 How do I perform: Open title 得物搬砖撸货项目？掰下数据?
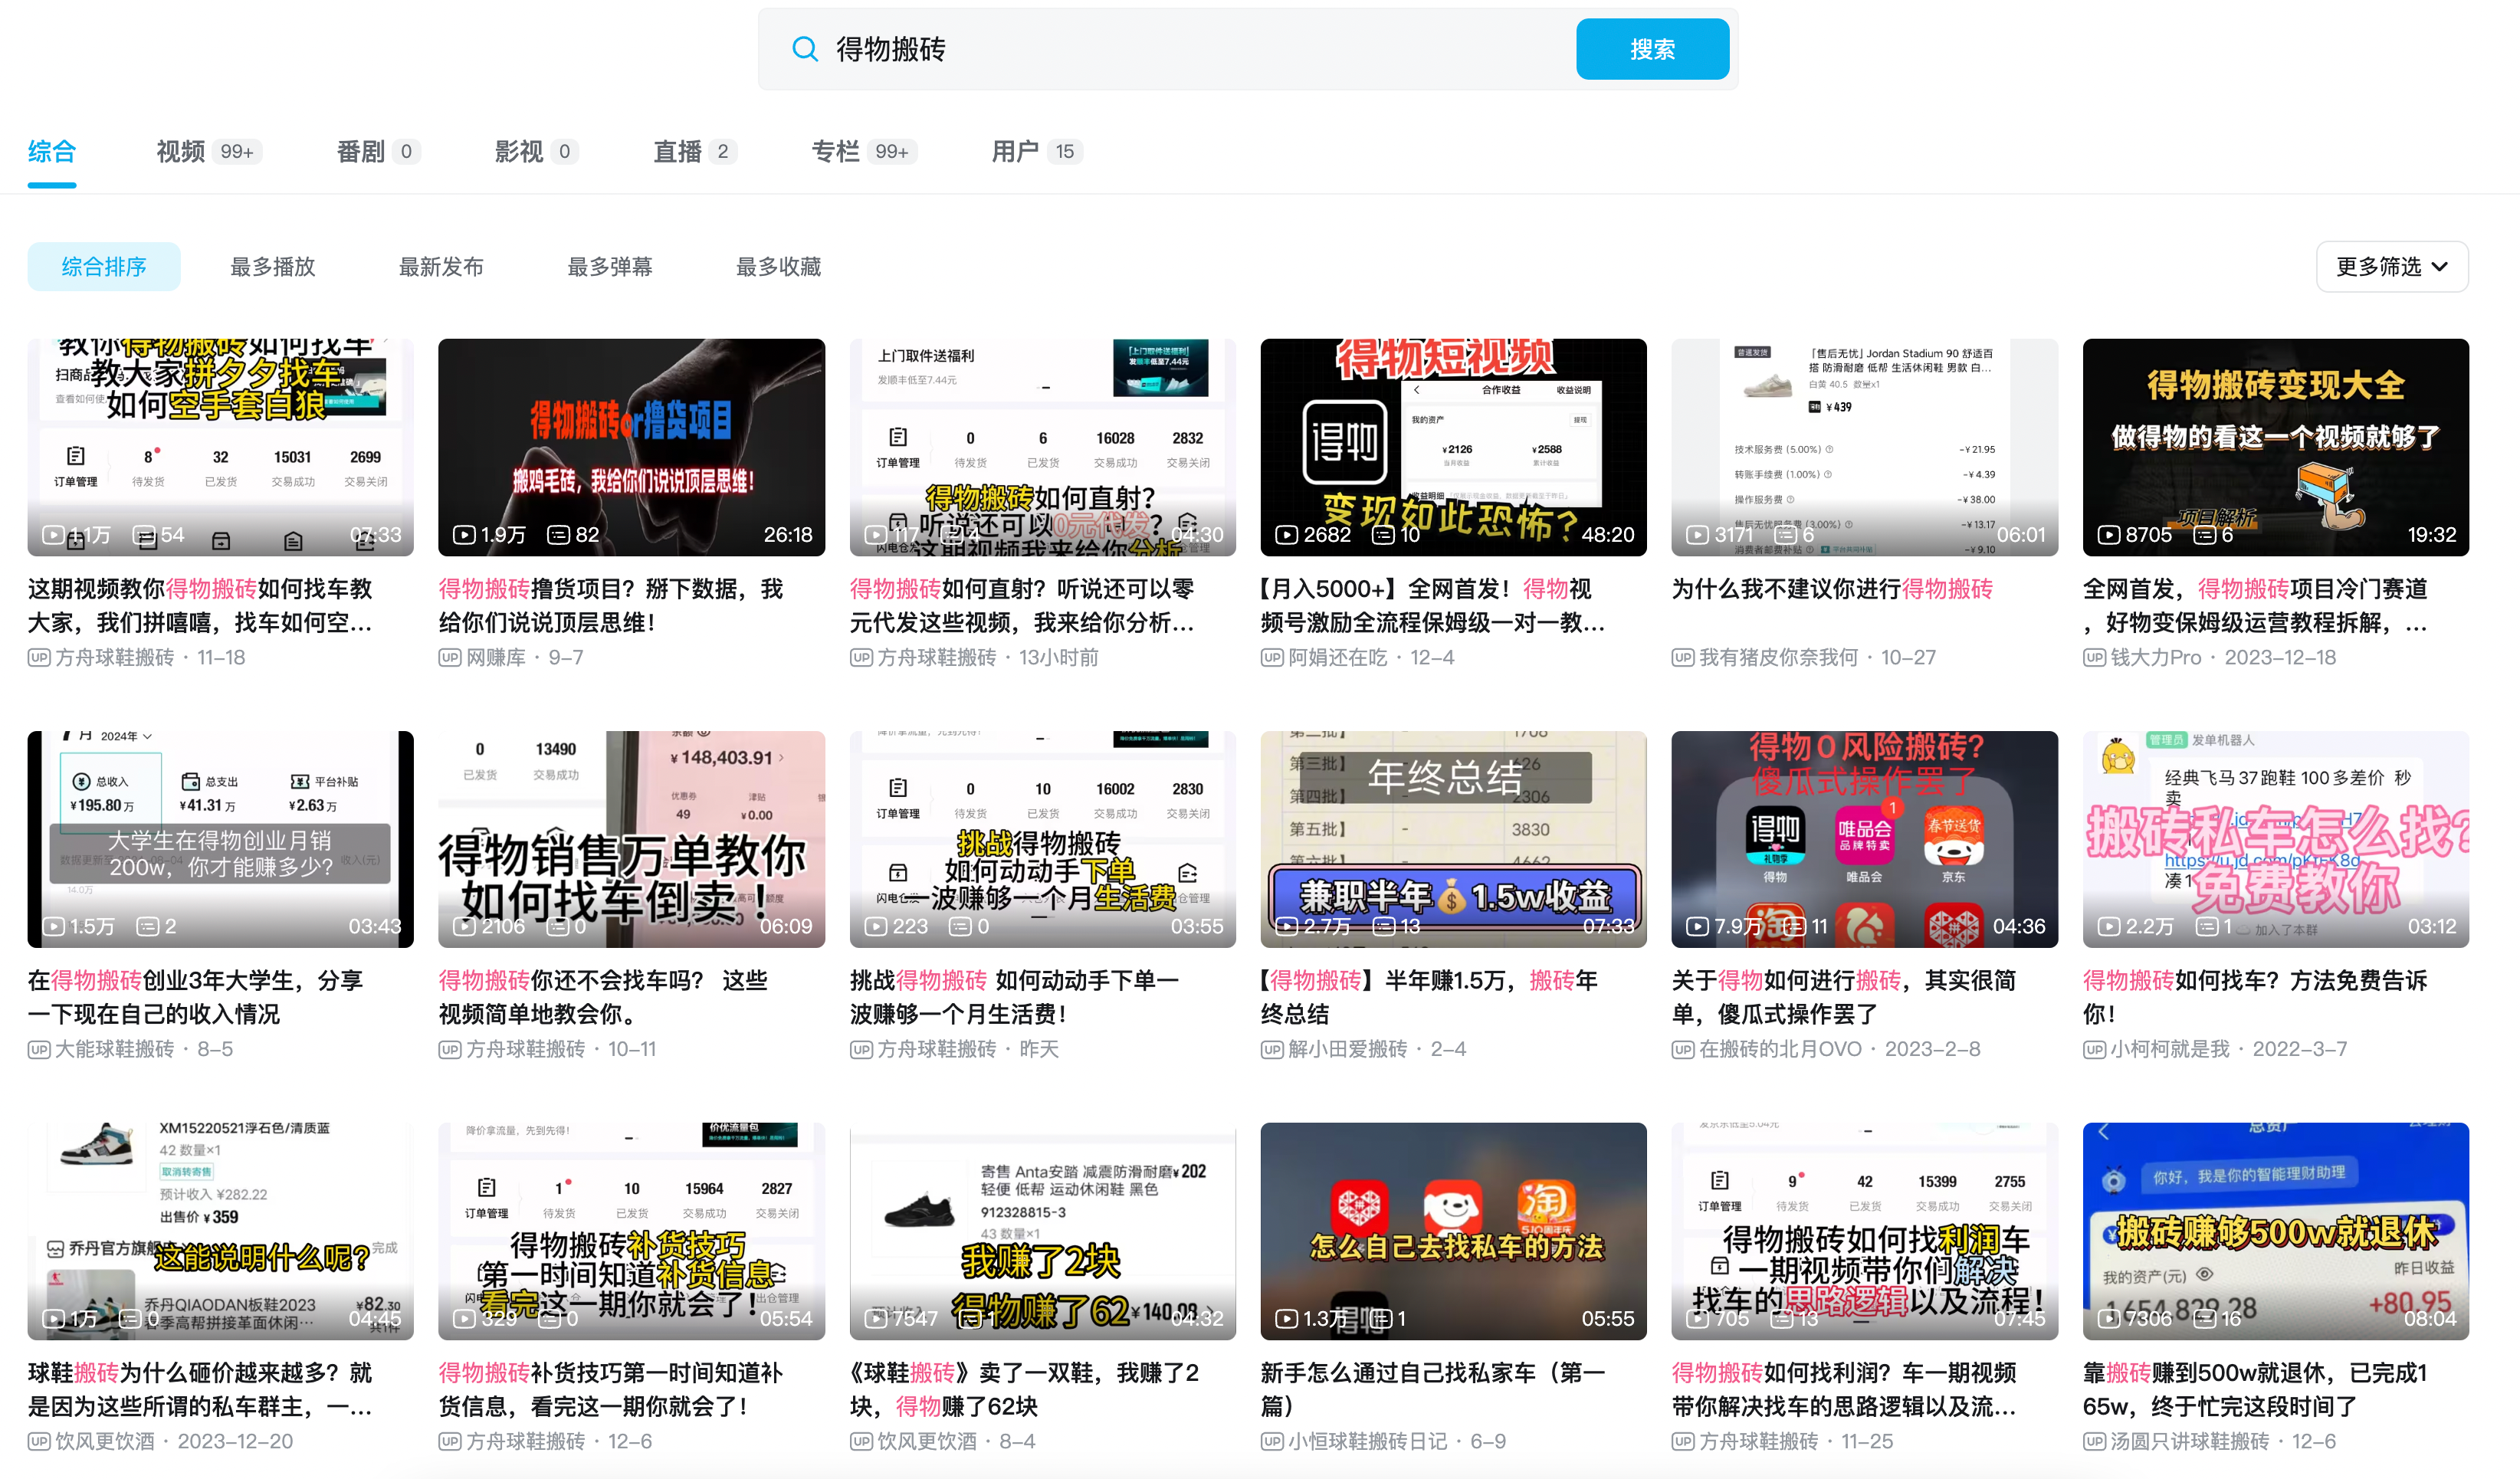[x=611, y=606]
